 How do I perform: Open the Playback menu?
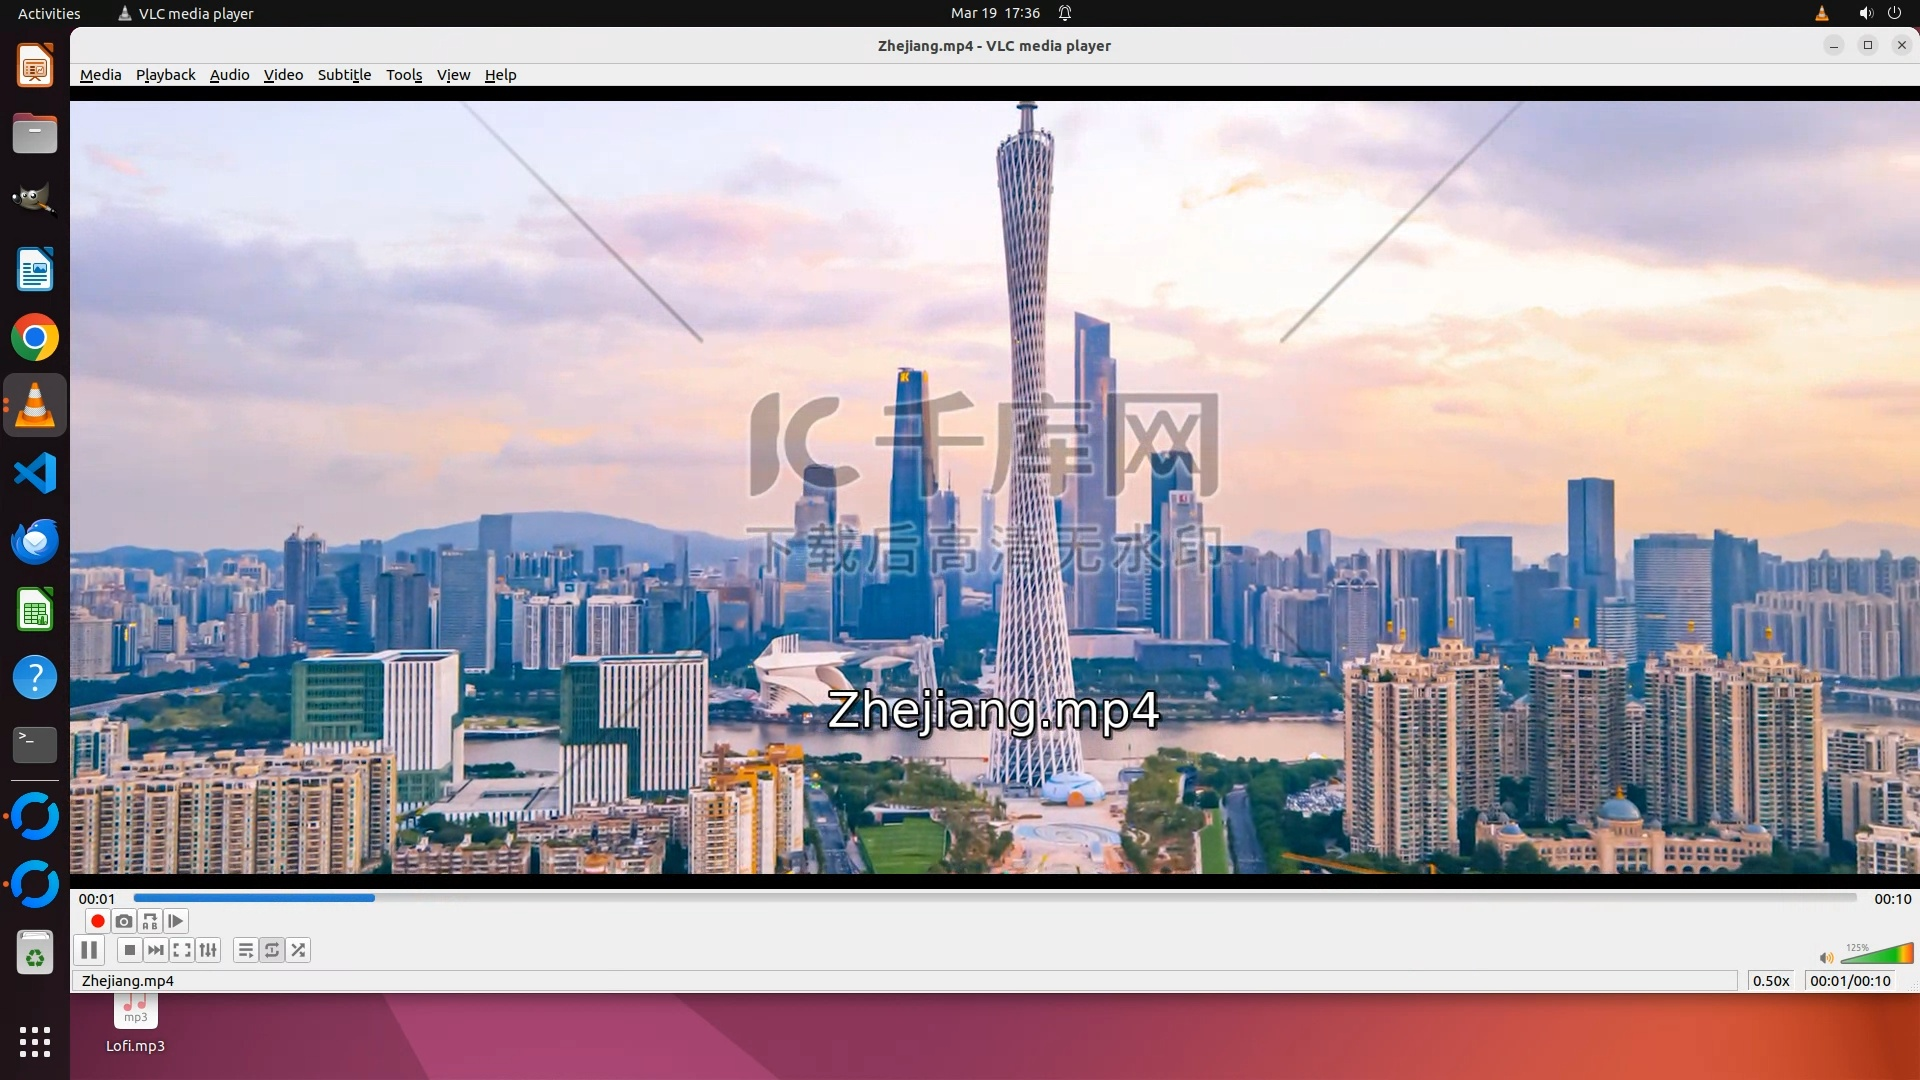click(165, 75)
